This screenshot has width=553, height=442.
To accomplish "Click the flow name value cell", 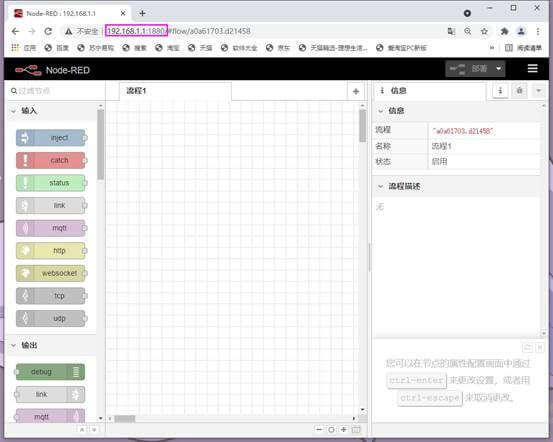I will (484, 146).
